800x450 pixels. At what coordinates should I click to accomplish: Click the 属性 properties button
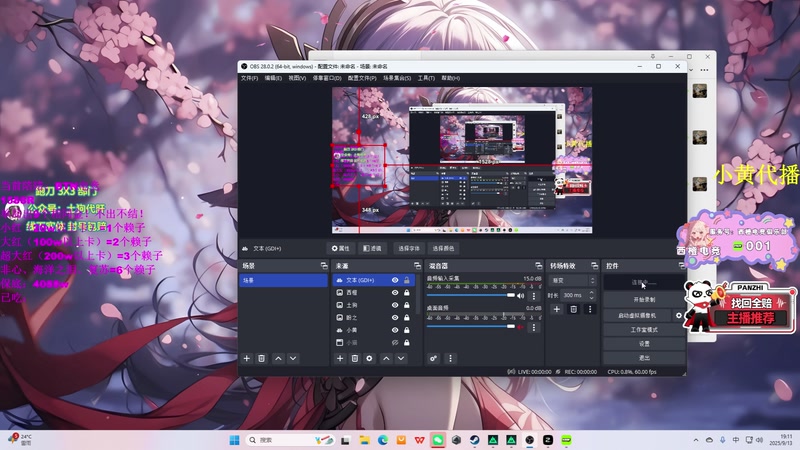click(x=340, y=248)
